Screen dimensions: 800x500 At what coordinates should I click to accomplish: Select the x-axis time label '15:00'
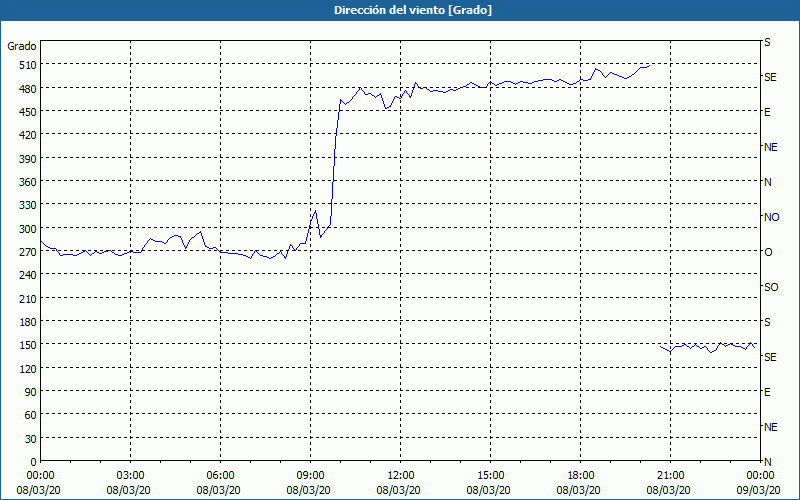click(x=490, y=476)
